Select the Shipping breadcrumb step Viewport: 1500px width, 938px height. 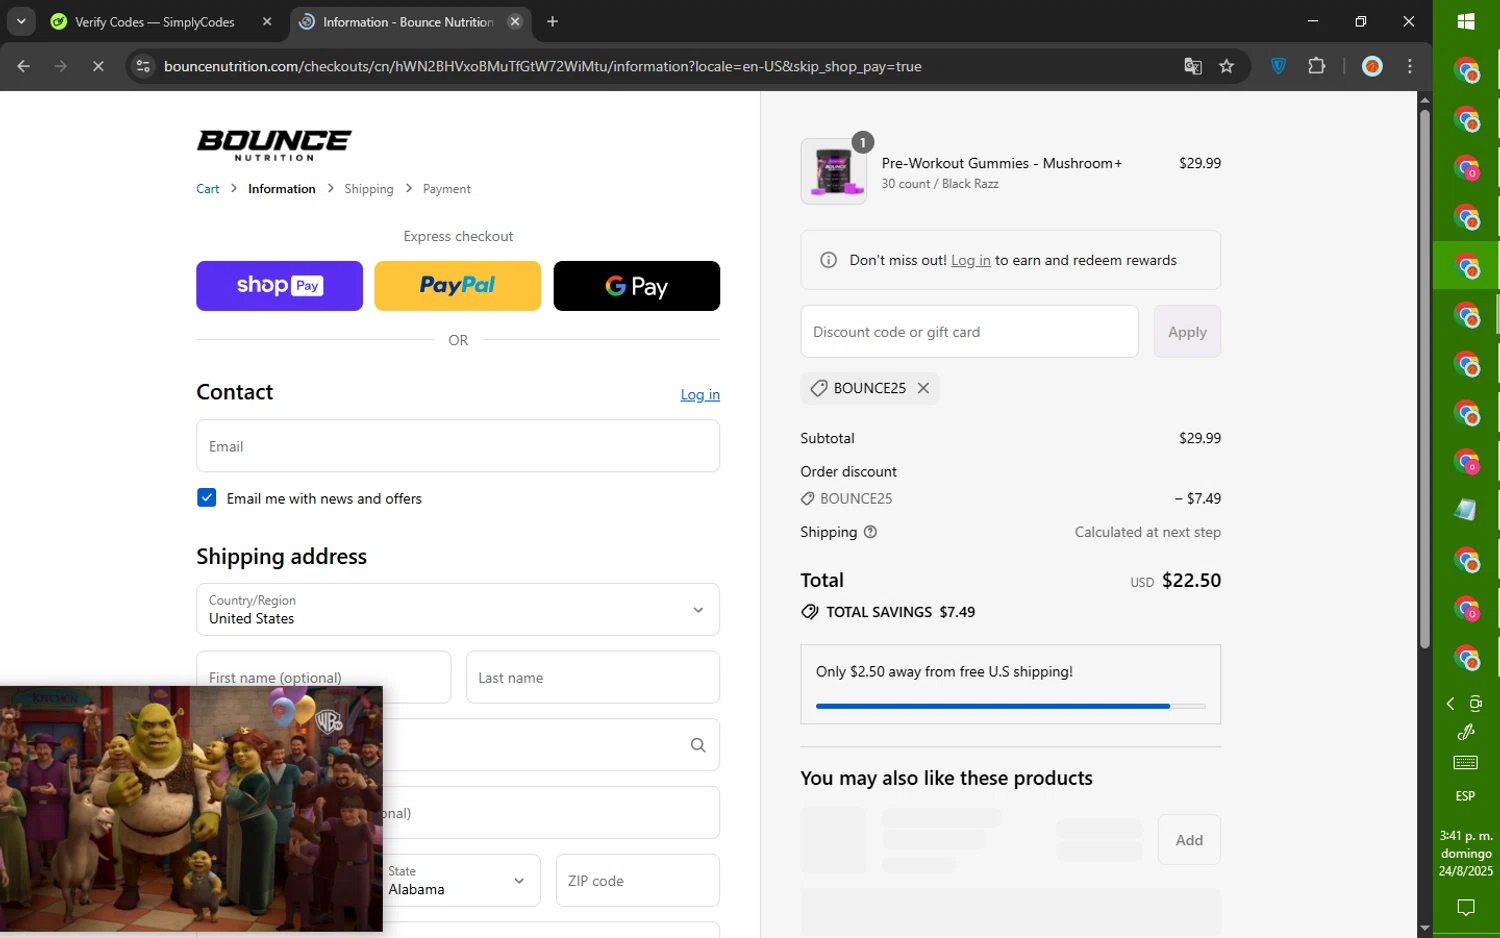pyautogui.click(x=369, y=189)
